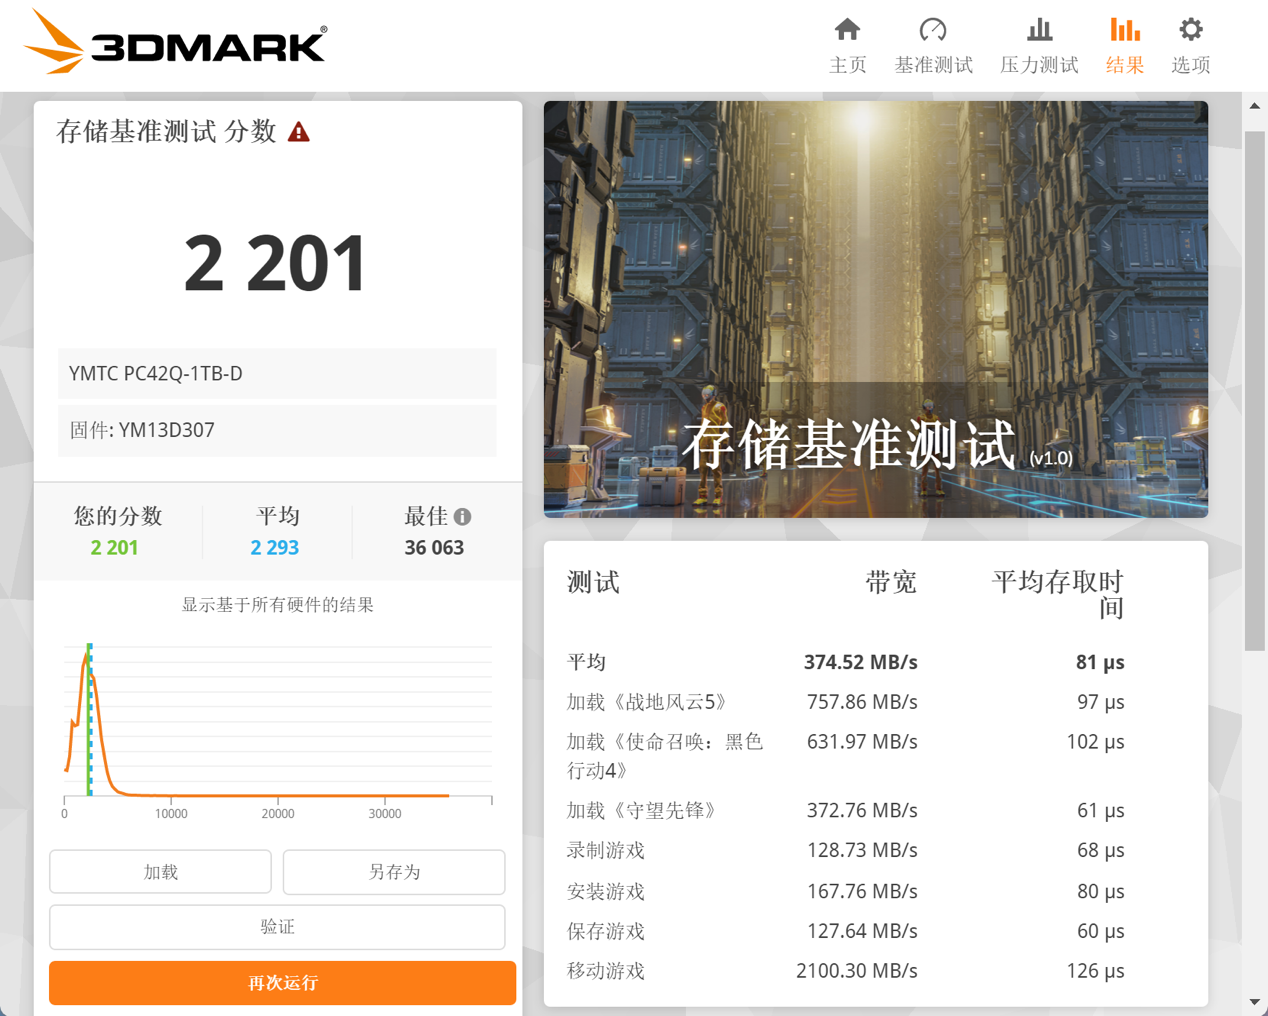Click the large score 2 201

[x=276, y=263]
